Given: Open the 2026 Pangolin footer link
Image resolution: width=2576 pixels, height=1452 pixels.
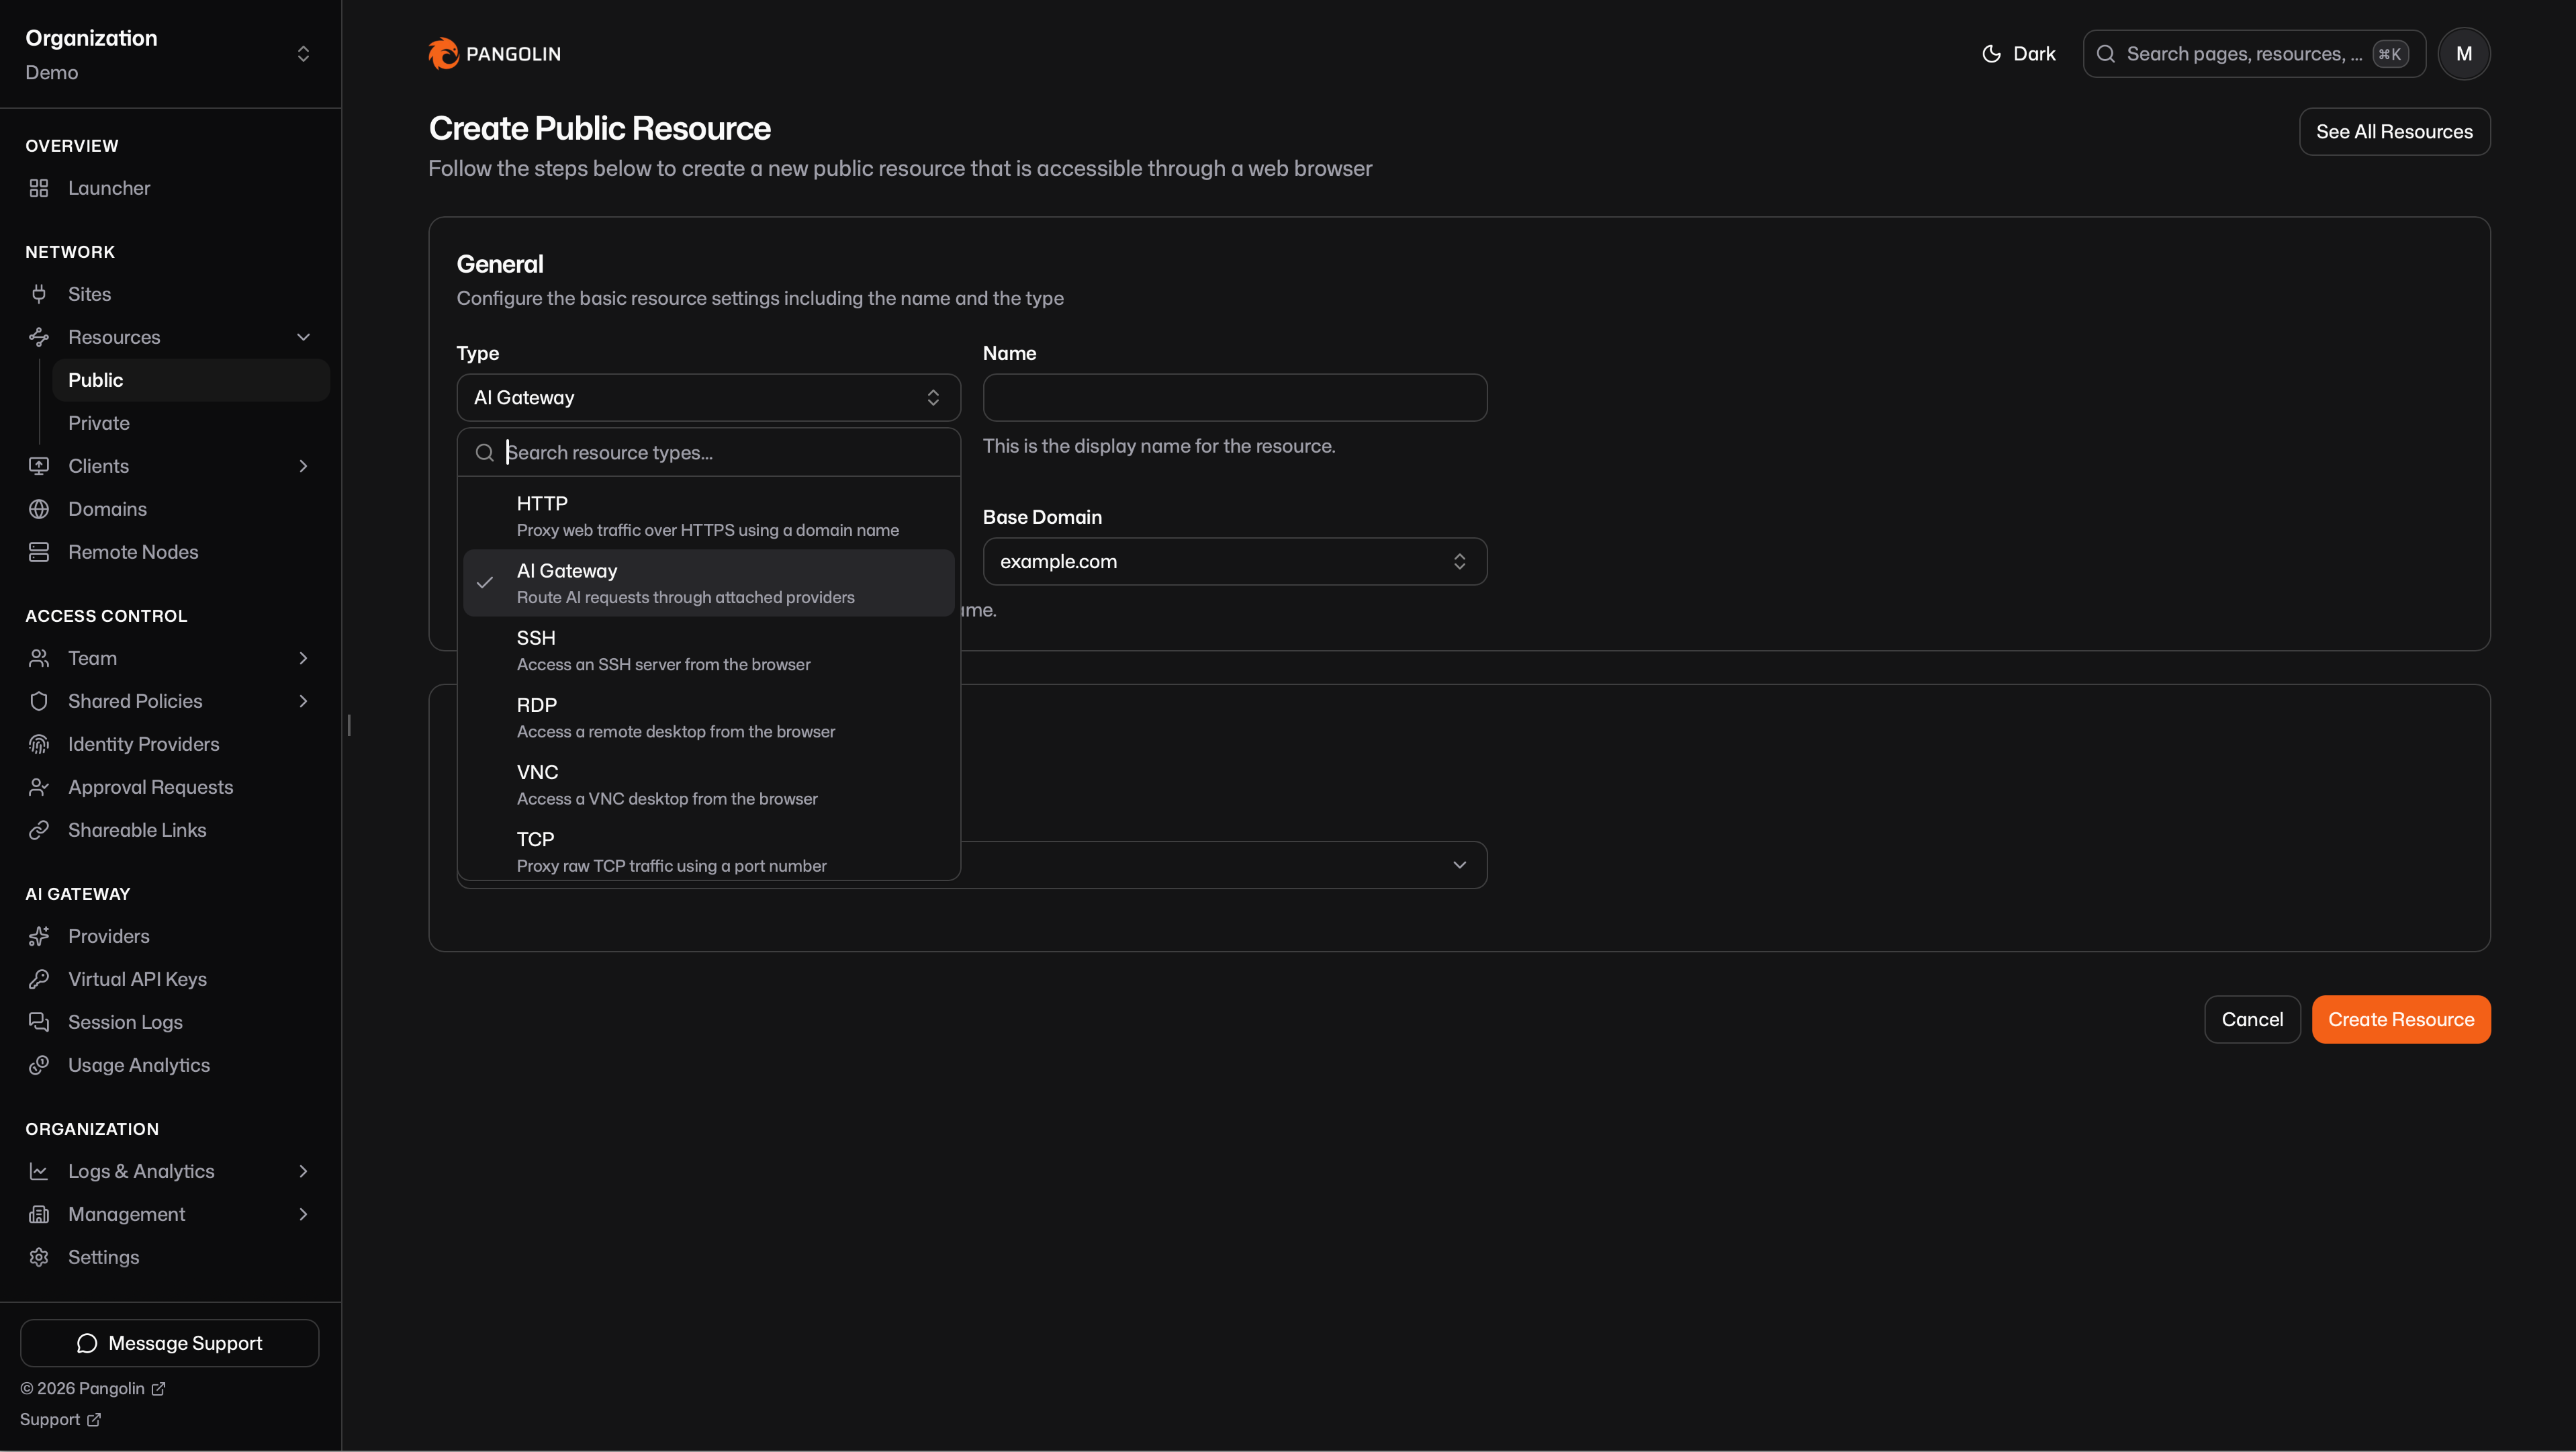Looking at the screenshot, I should pos(92,1389).
